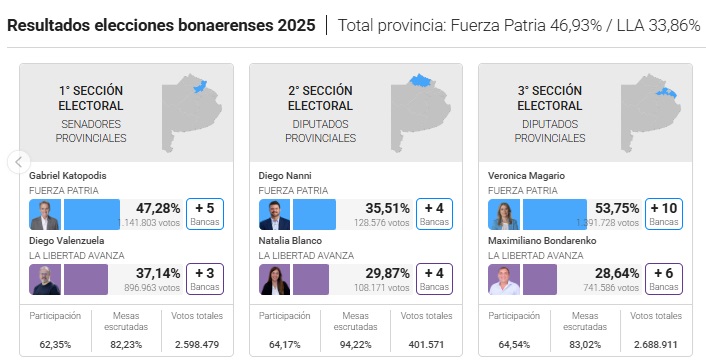Open Maximiliano Bondarenko's photo
Screen dimensions: 706x361
(x=504, y=280)
